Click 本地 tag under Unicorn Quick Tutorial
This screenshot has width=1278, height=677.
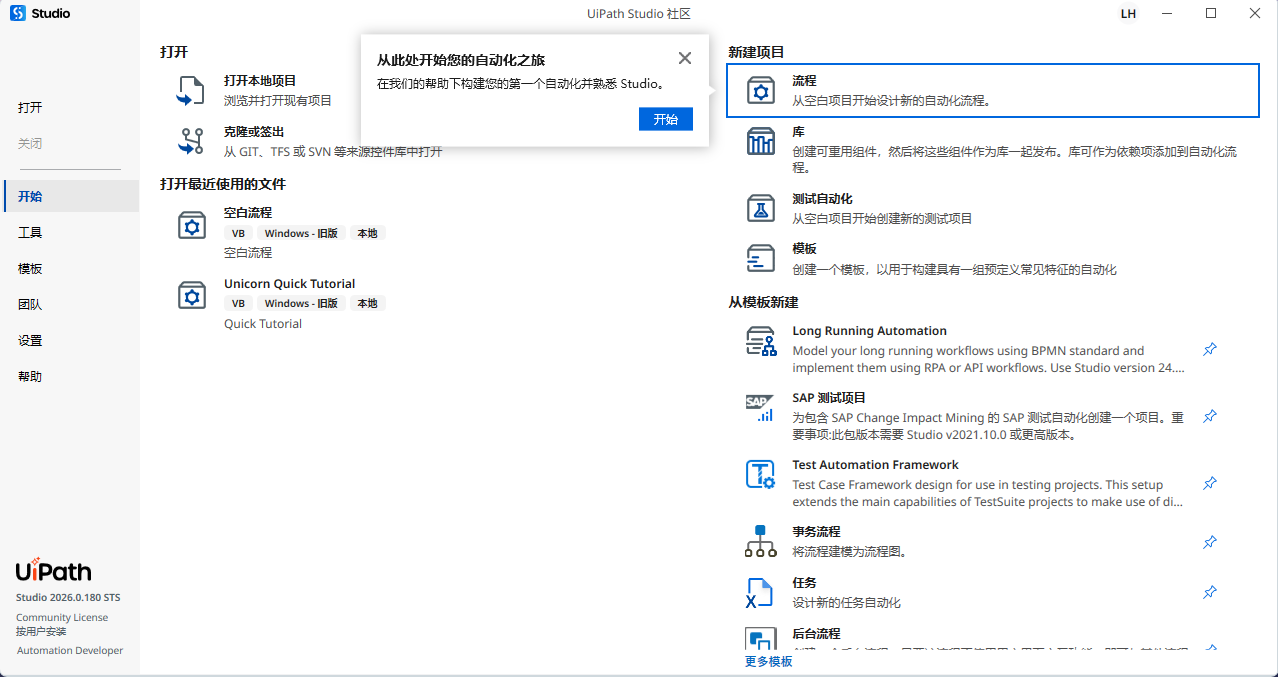(x=367, y=303)
